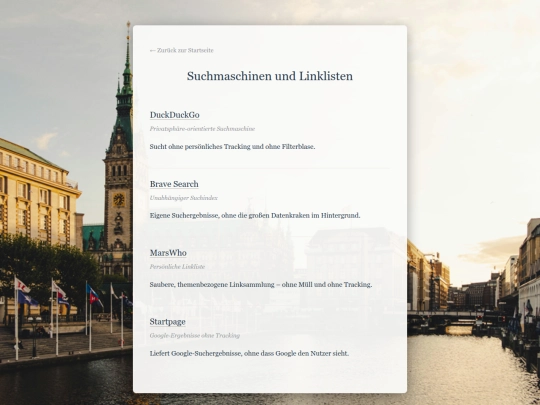Click the text 'Liefert Google-Suchergebnisse, ohne dass Google den Nutzer sieht.'
This screenshot has width=540, height=405.
tap(249, 353)
